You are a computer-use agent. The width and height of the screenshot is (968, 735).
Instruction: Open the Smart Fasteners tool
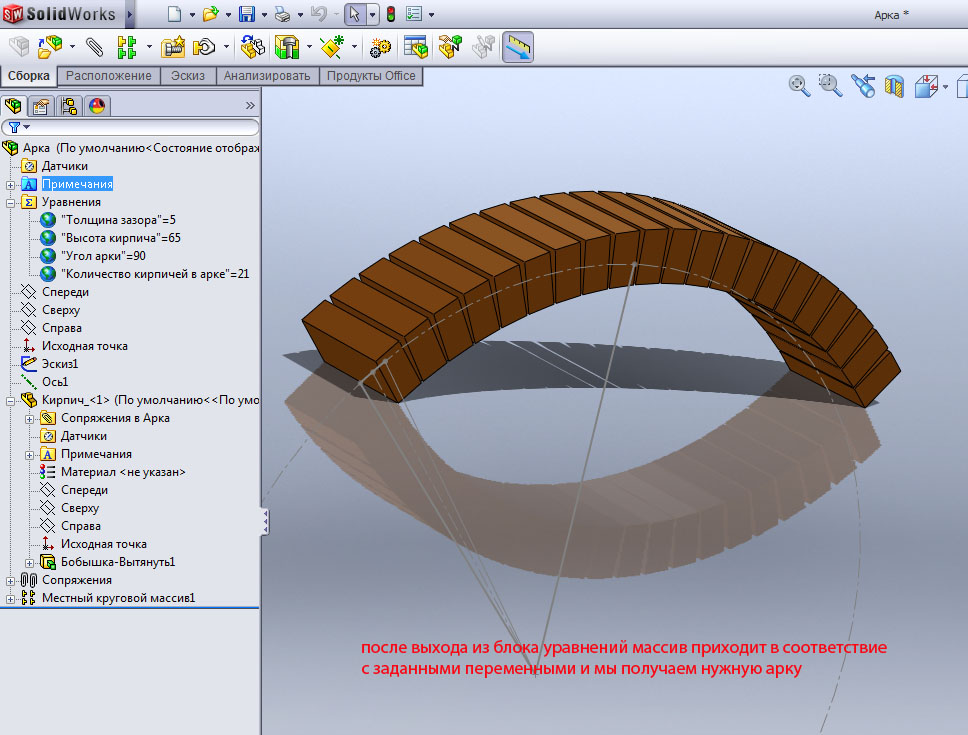click(x=173, y=47)
